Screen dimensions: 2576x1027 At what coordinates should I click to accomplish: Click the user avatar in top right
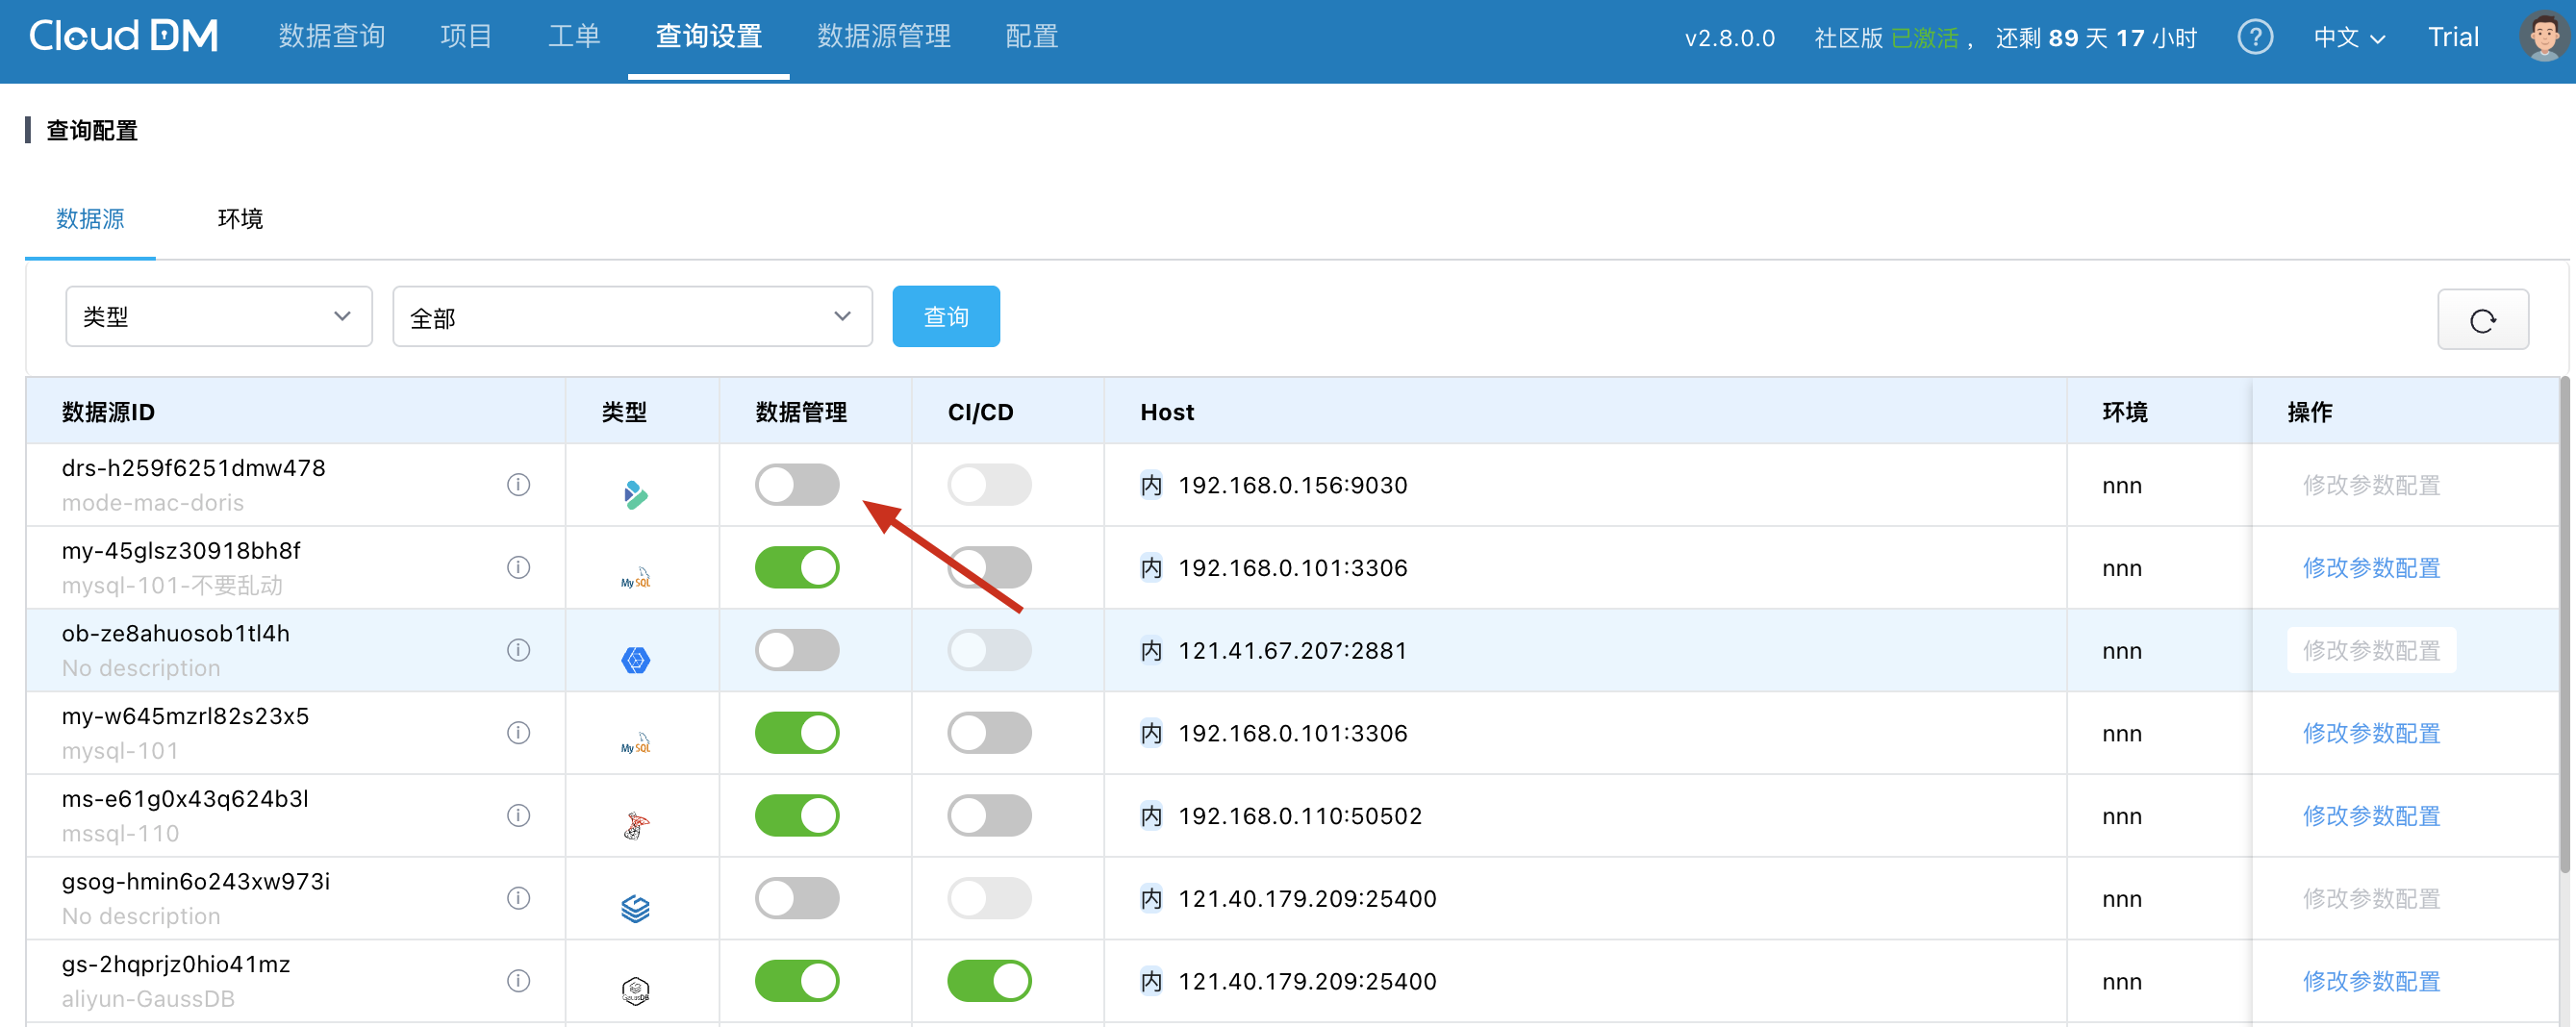[2543, 38]
